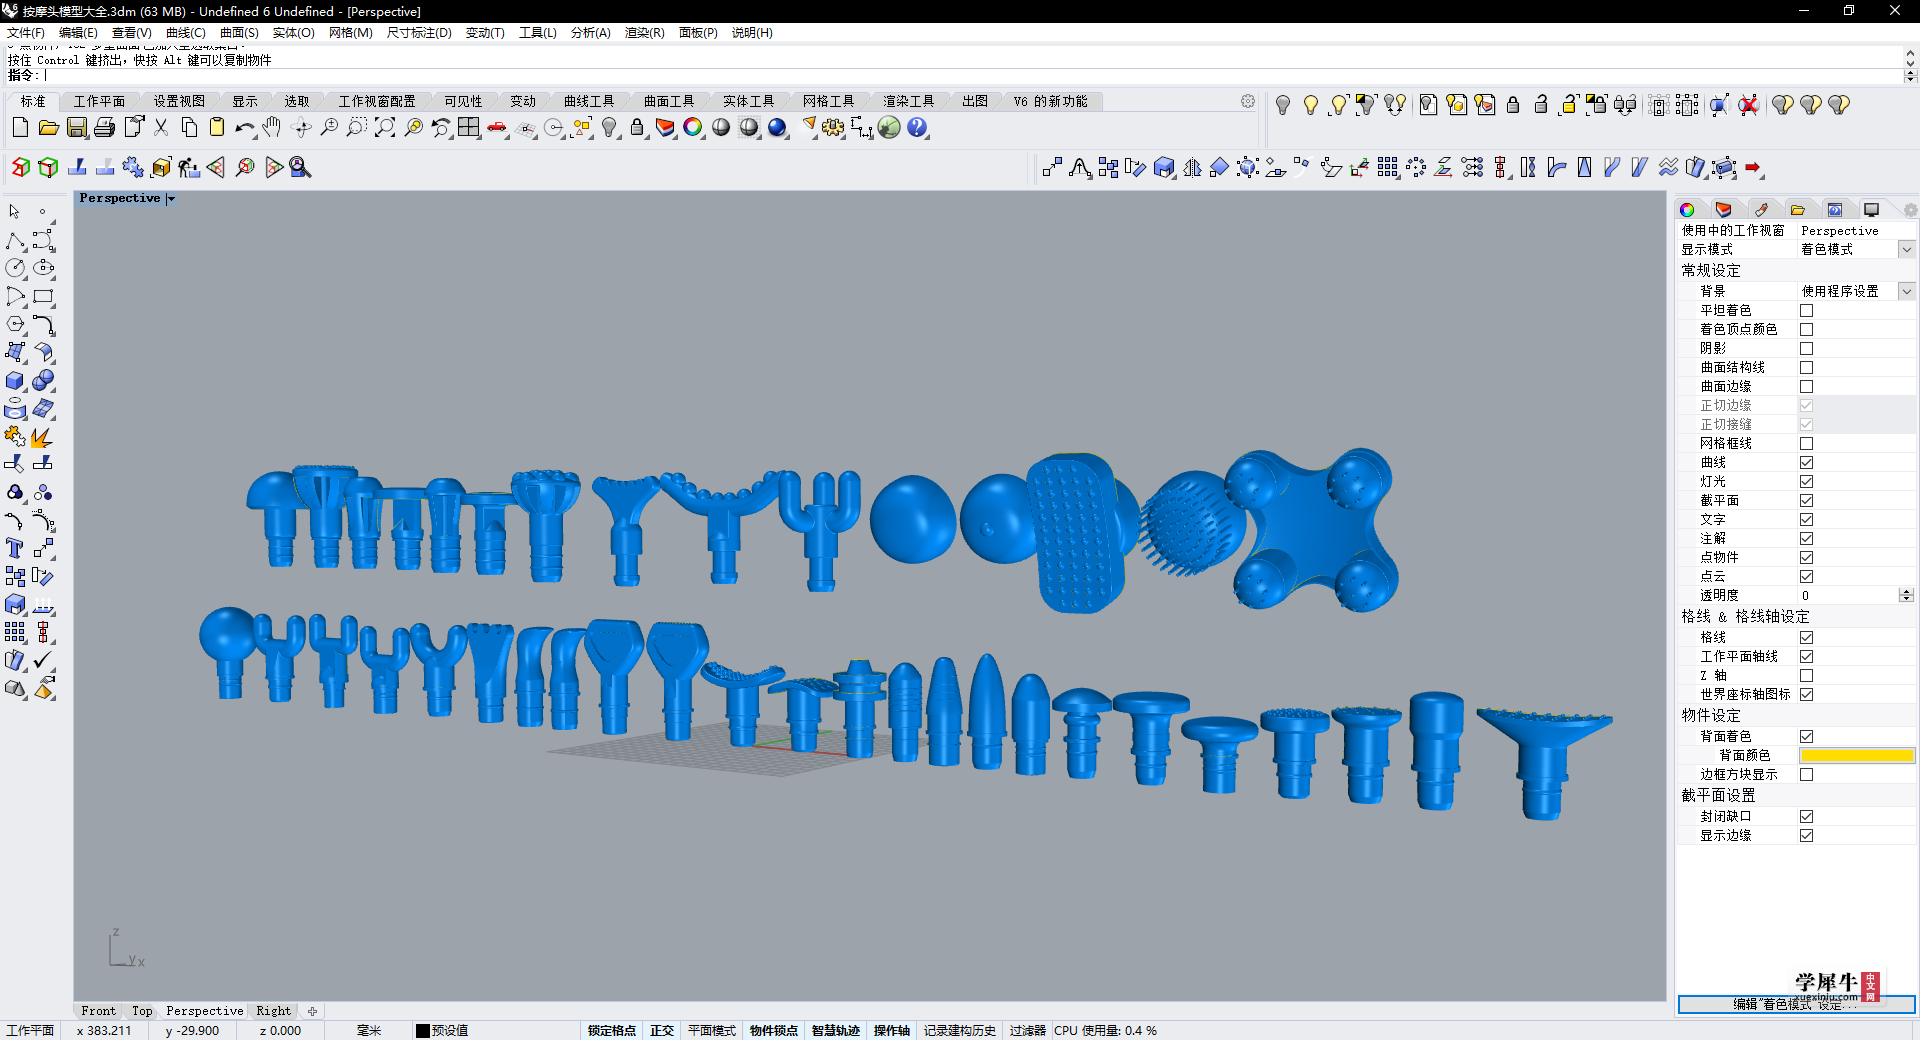The height and width of the screenshot is (1040, 1920).
Task: Click the 透明度 stepper arrows
Action: click(1906, 595)
